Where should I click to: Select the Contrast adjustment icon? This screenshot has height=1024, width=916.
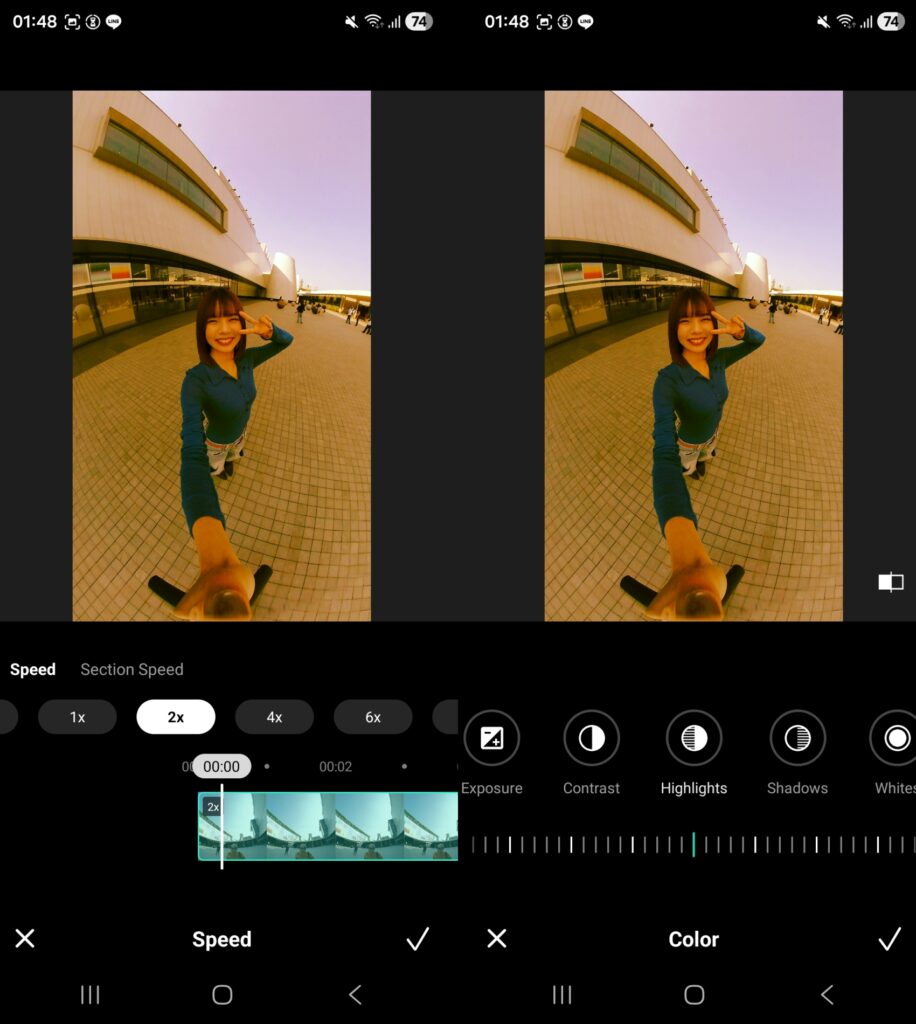[591, 739]
